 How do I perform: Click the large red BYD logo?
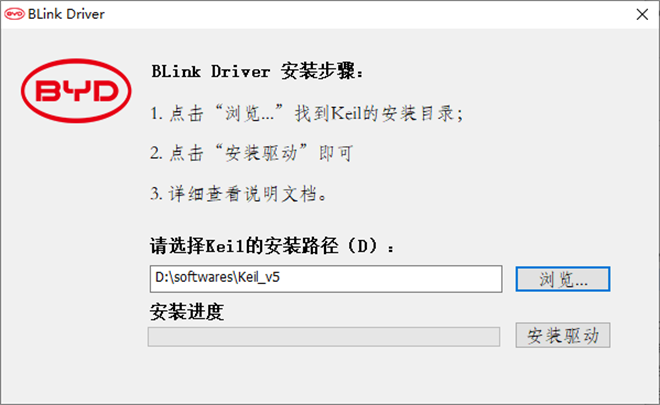point(76,91)
